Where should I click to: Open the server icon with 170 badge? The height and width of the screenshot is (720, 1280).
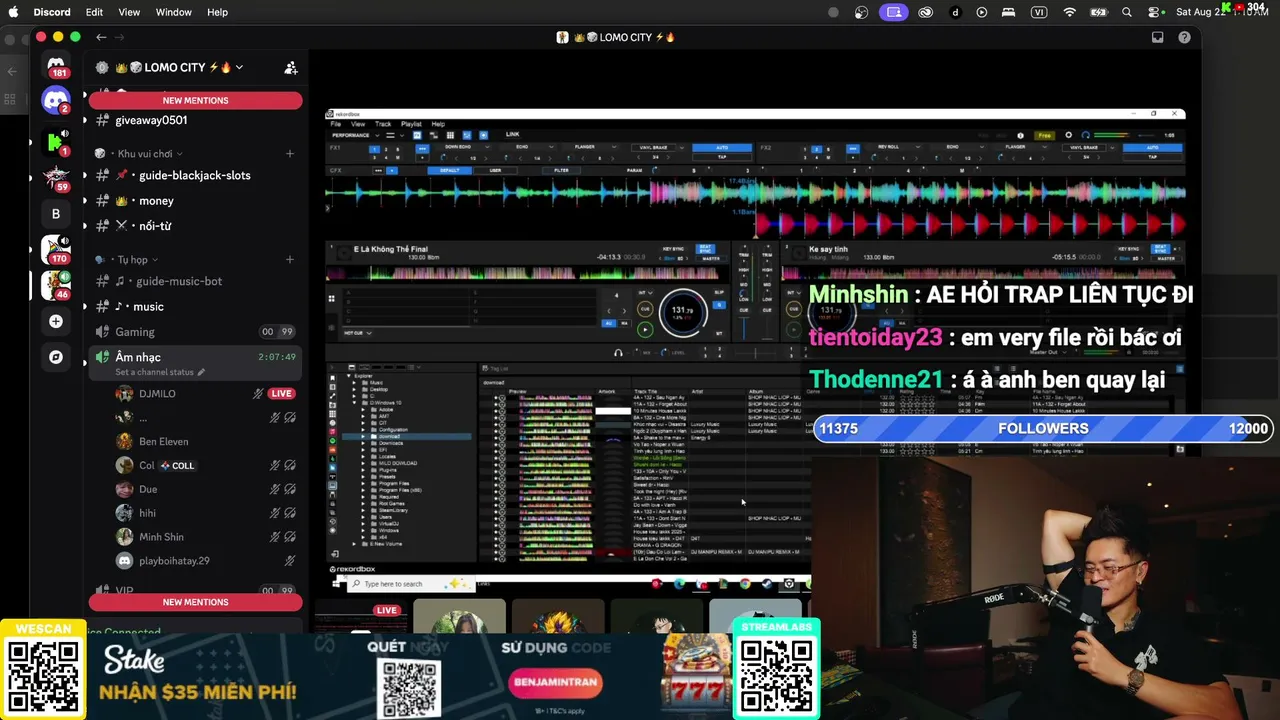coord(56,249)
